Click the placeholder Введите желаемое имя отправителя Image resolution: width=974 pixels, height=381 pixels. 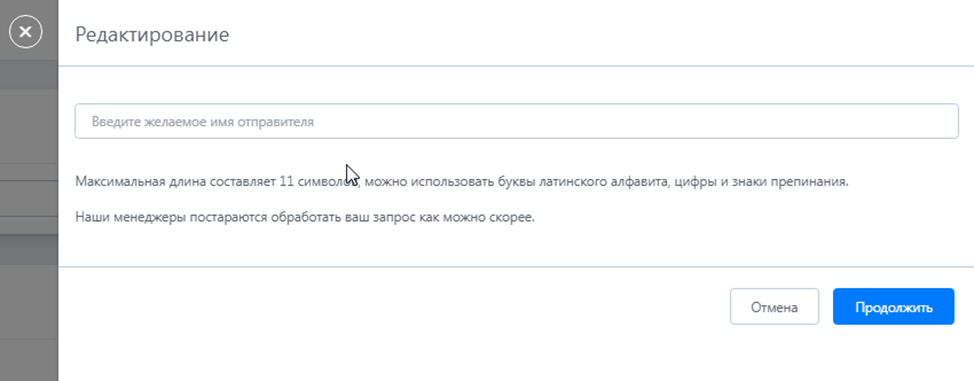(x=203, y=122)
